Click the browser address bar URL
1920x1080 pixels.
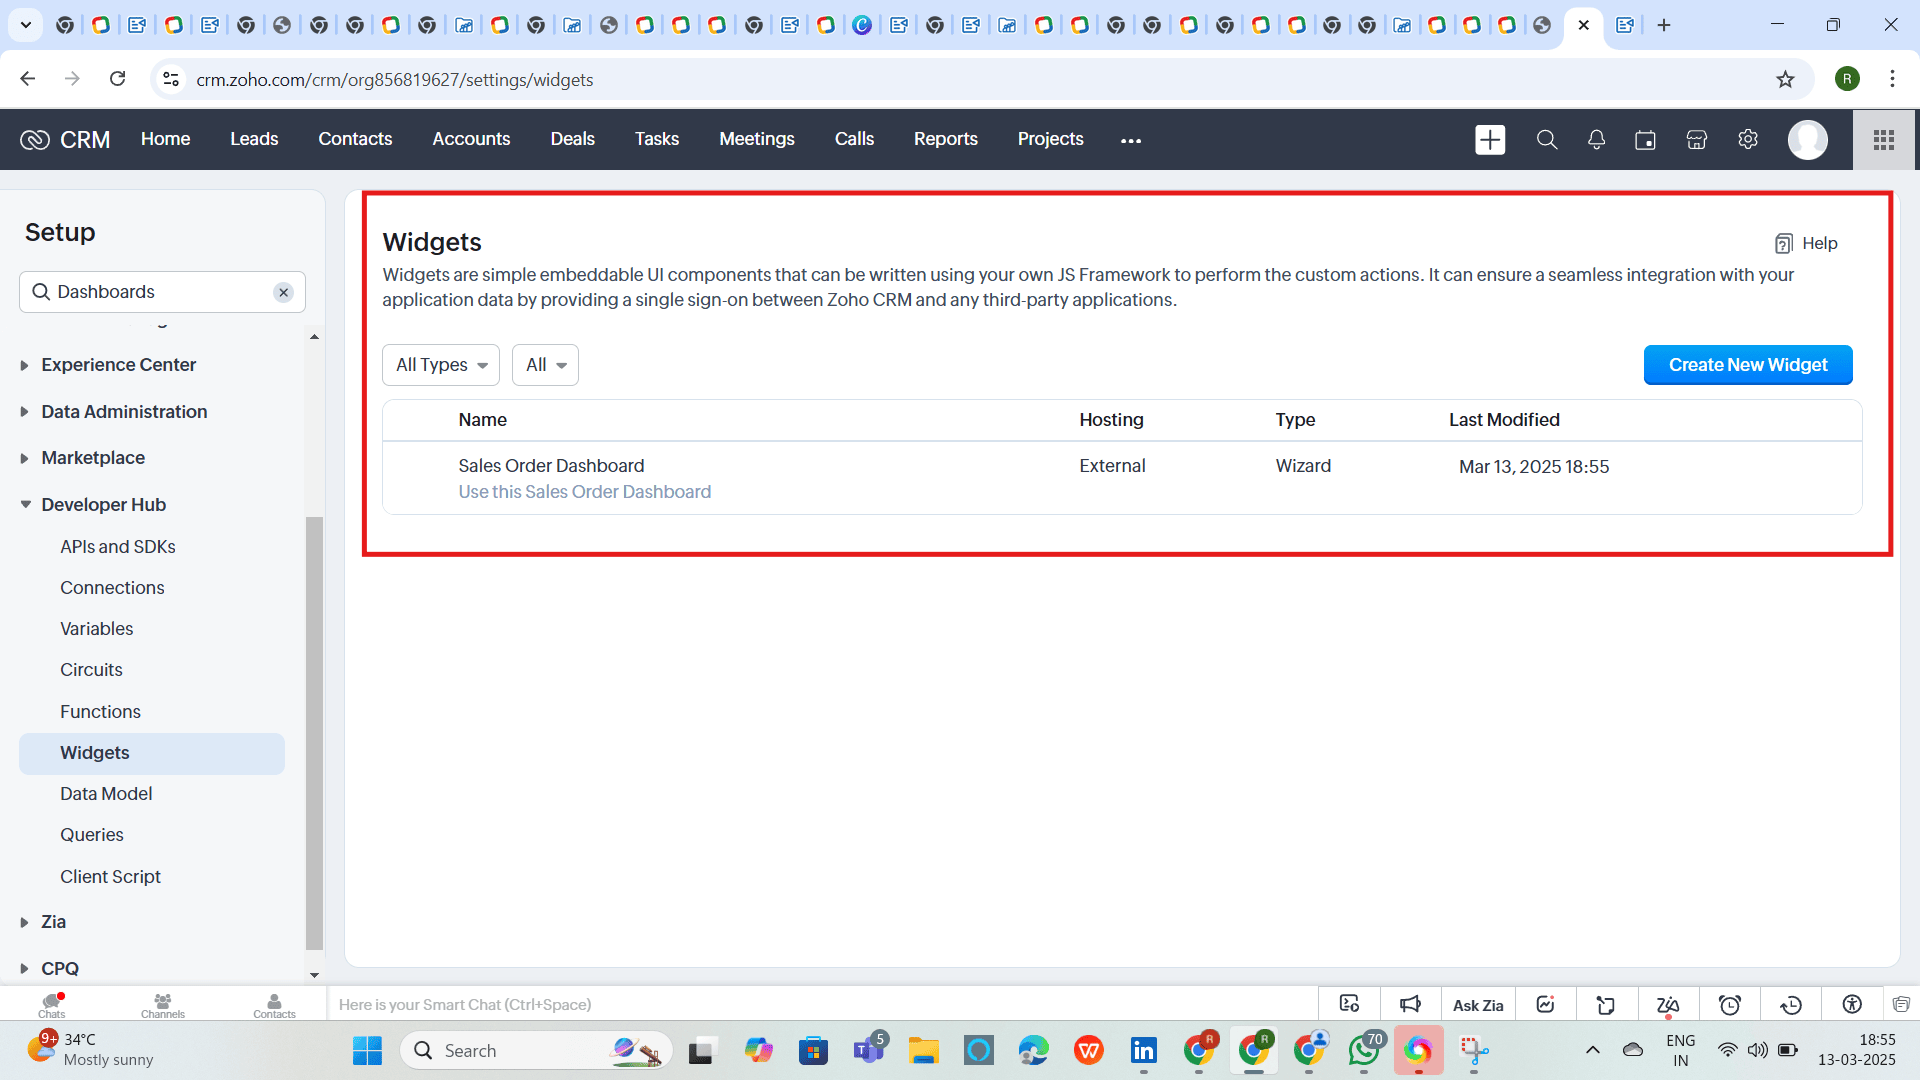tap(395, 80)
